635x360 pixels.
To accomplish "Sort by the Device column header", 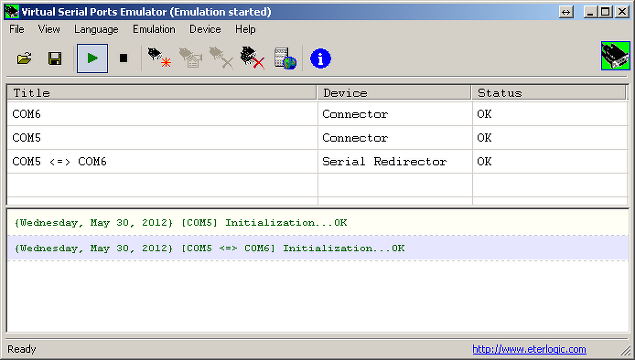I will (x=394, y=93).
